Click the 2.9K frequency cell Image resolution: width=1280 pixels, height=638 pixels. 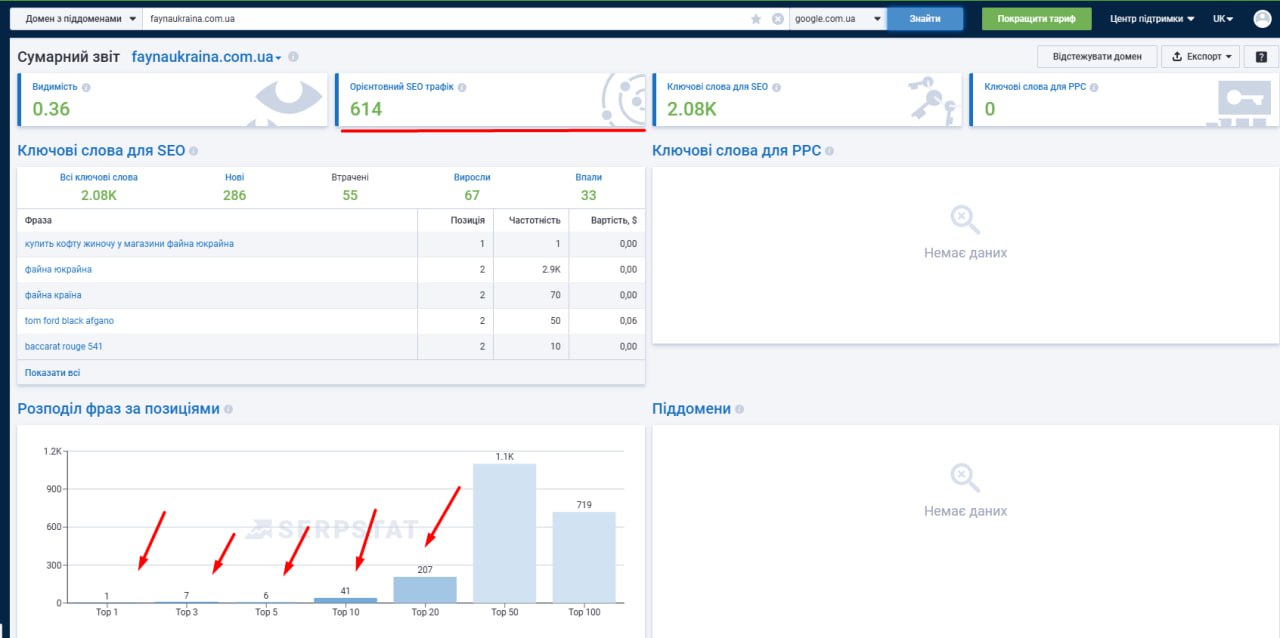tap(551, 270)
